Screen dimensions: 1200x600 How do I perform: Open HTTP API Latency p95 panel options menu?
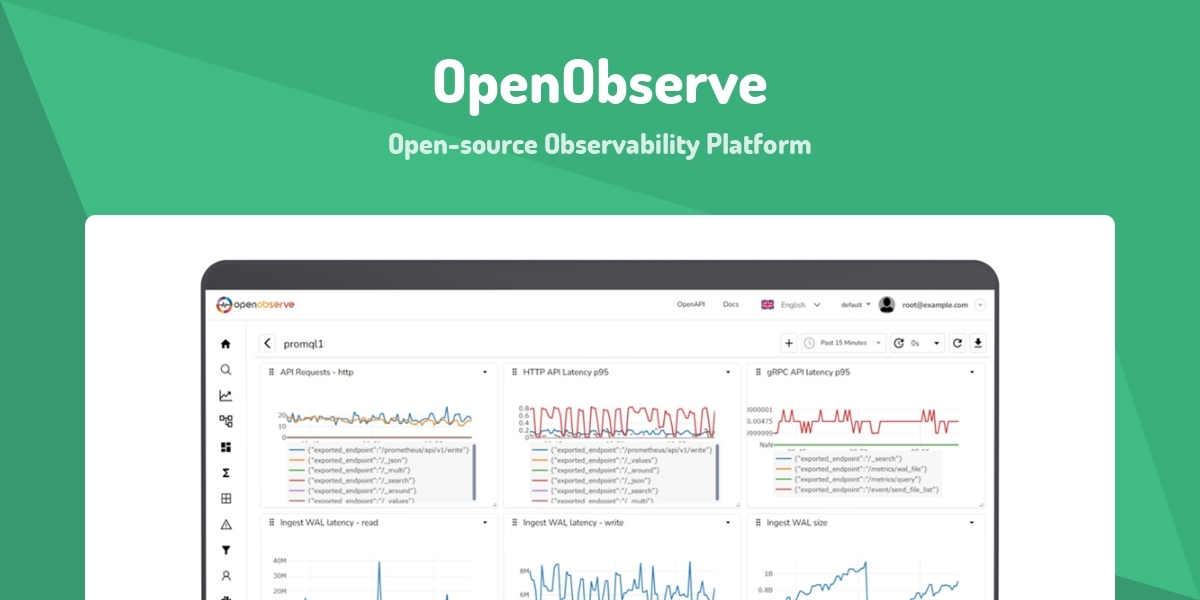728,372
